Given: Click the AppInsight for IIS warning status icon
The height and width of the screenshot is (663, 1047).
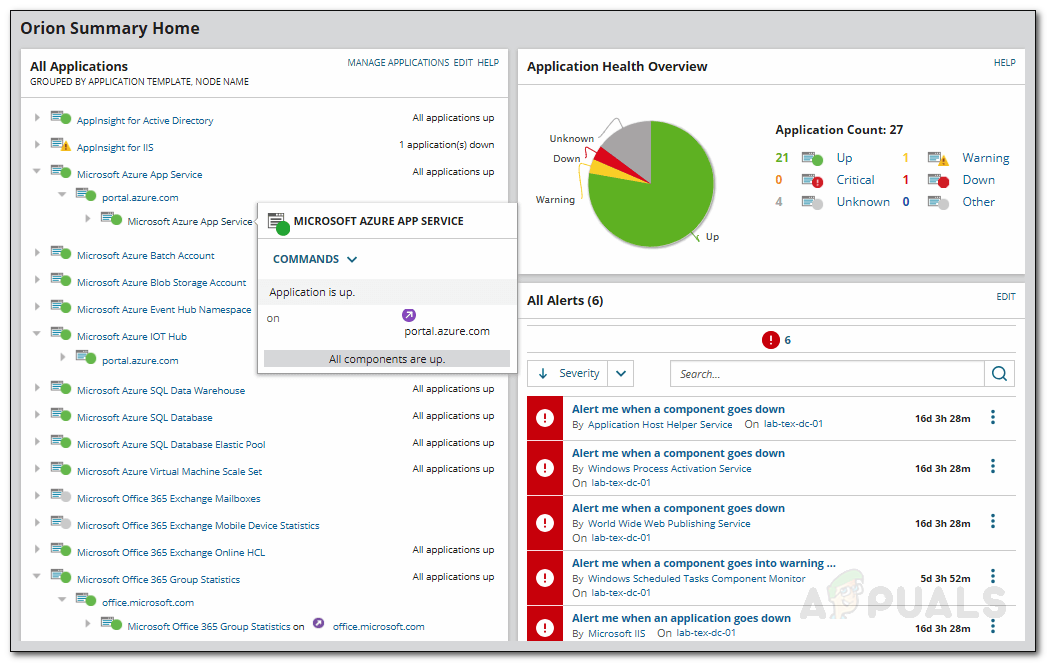Looking at the screenshot, I should tap(61, 144).
